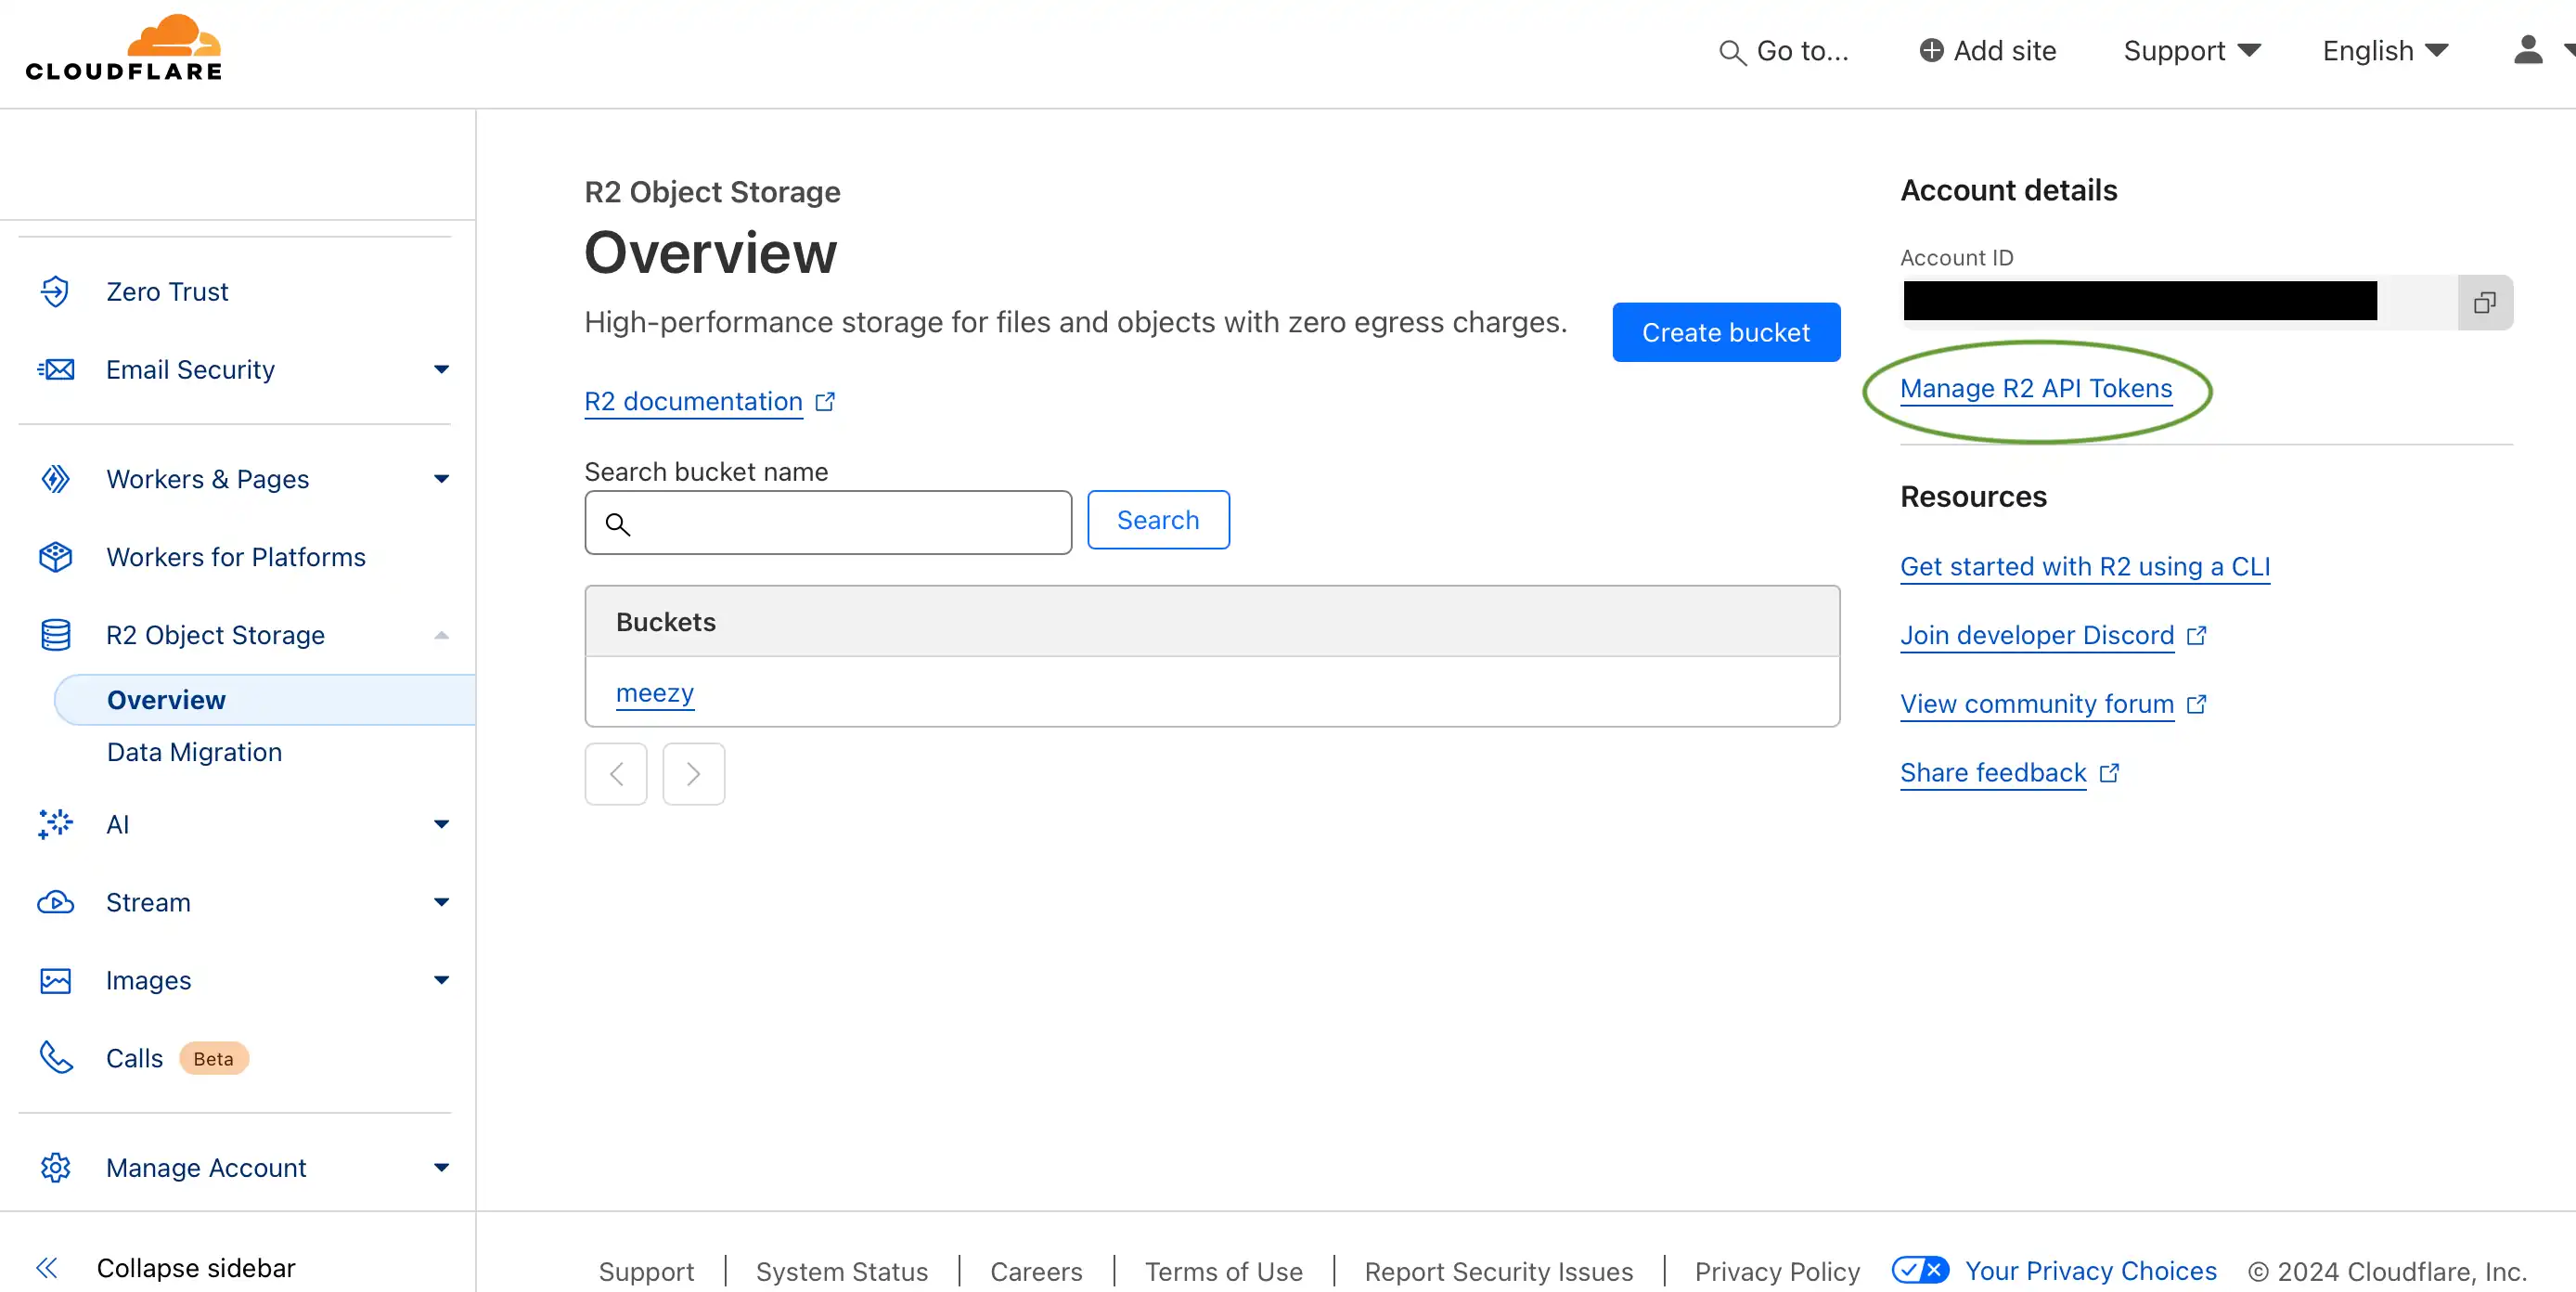Click the Create bucket button
Viewport: 2576px width, 1292px height.
(1726, 331)
